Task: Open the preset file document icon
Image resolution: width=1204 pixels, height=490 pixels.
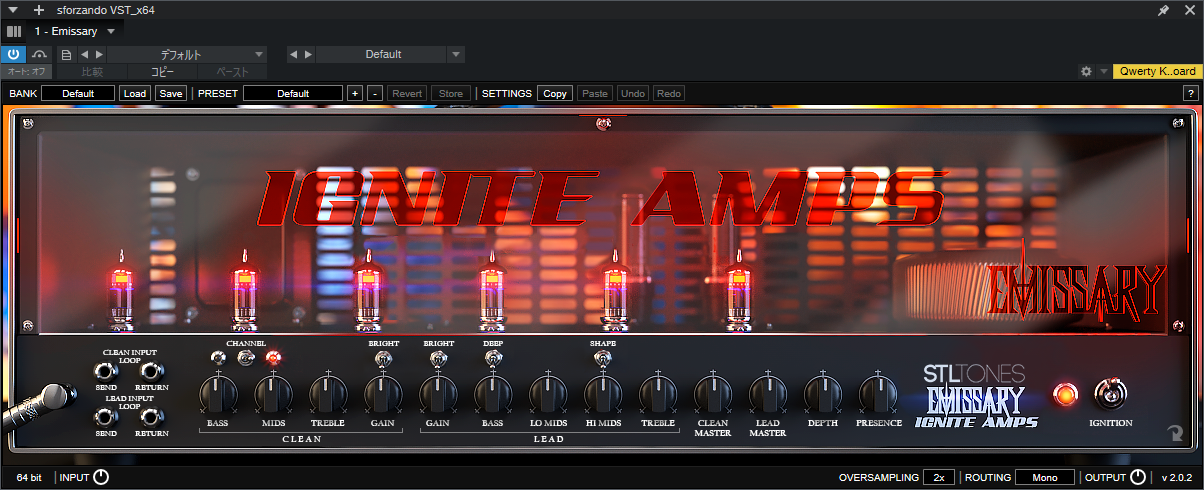Action: click(66, 54)
